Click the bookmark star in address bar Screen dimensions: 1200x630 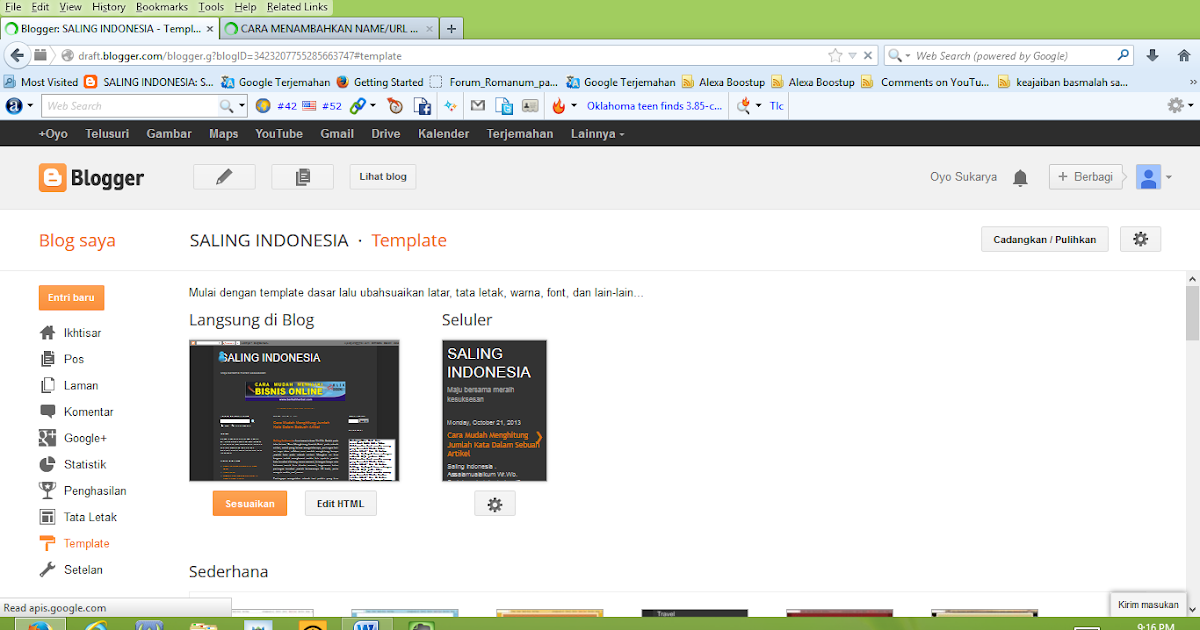835,56
